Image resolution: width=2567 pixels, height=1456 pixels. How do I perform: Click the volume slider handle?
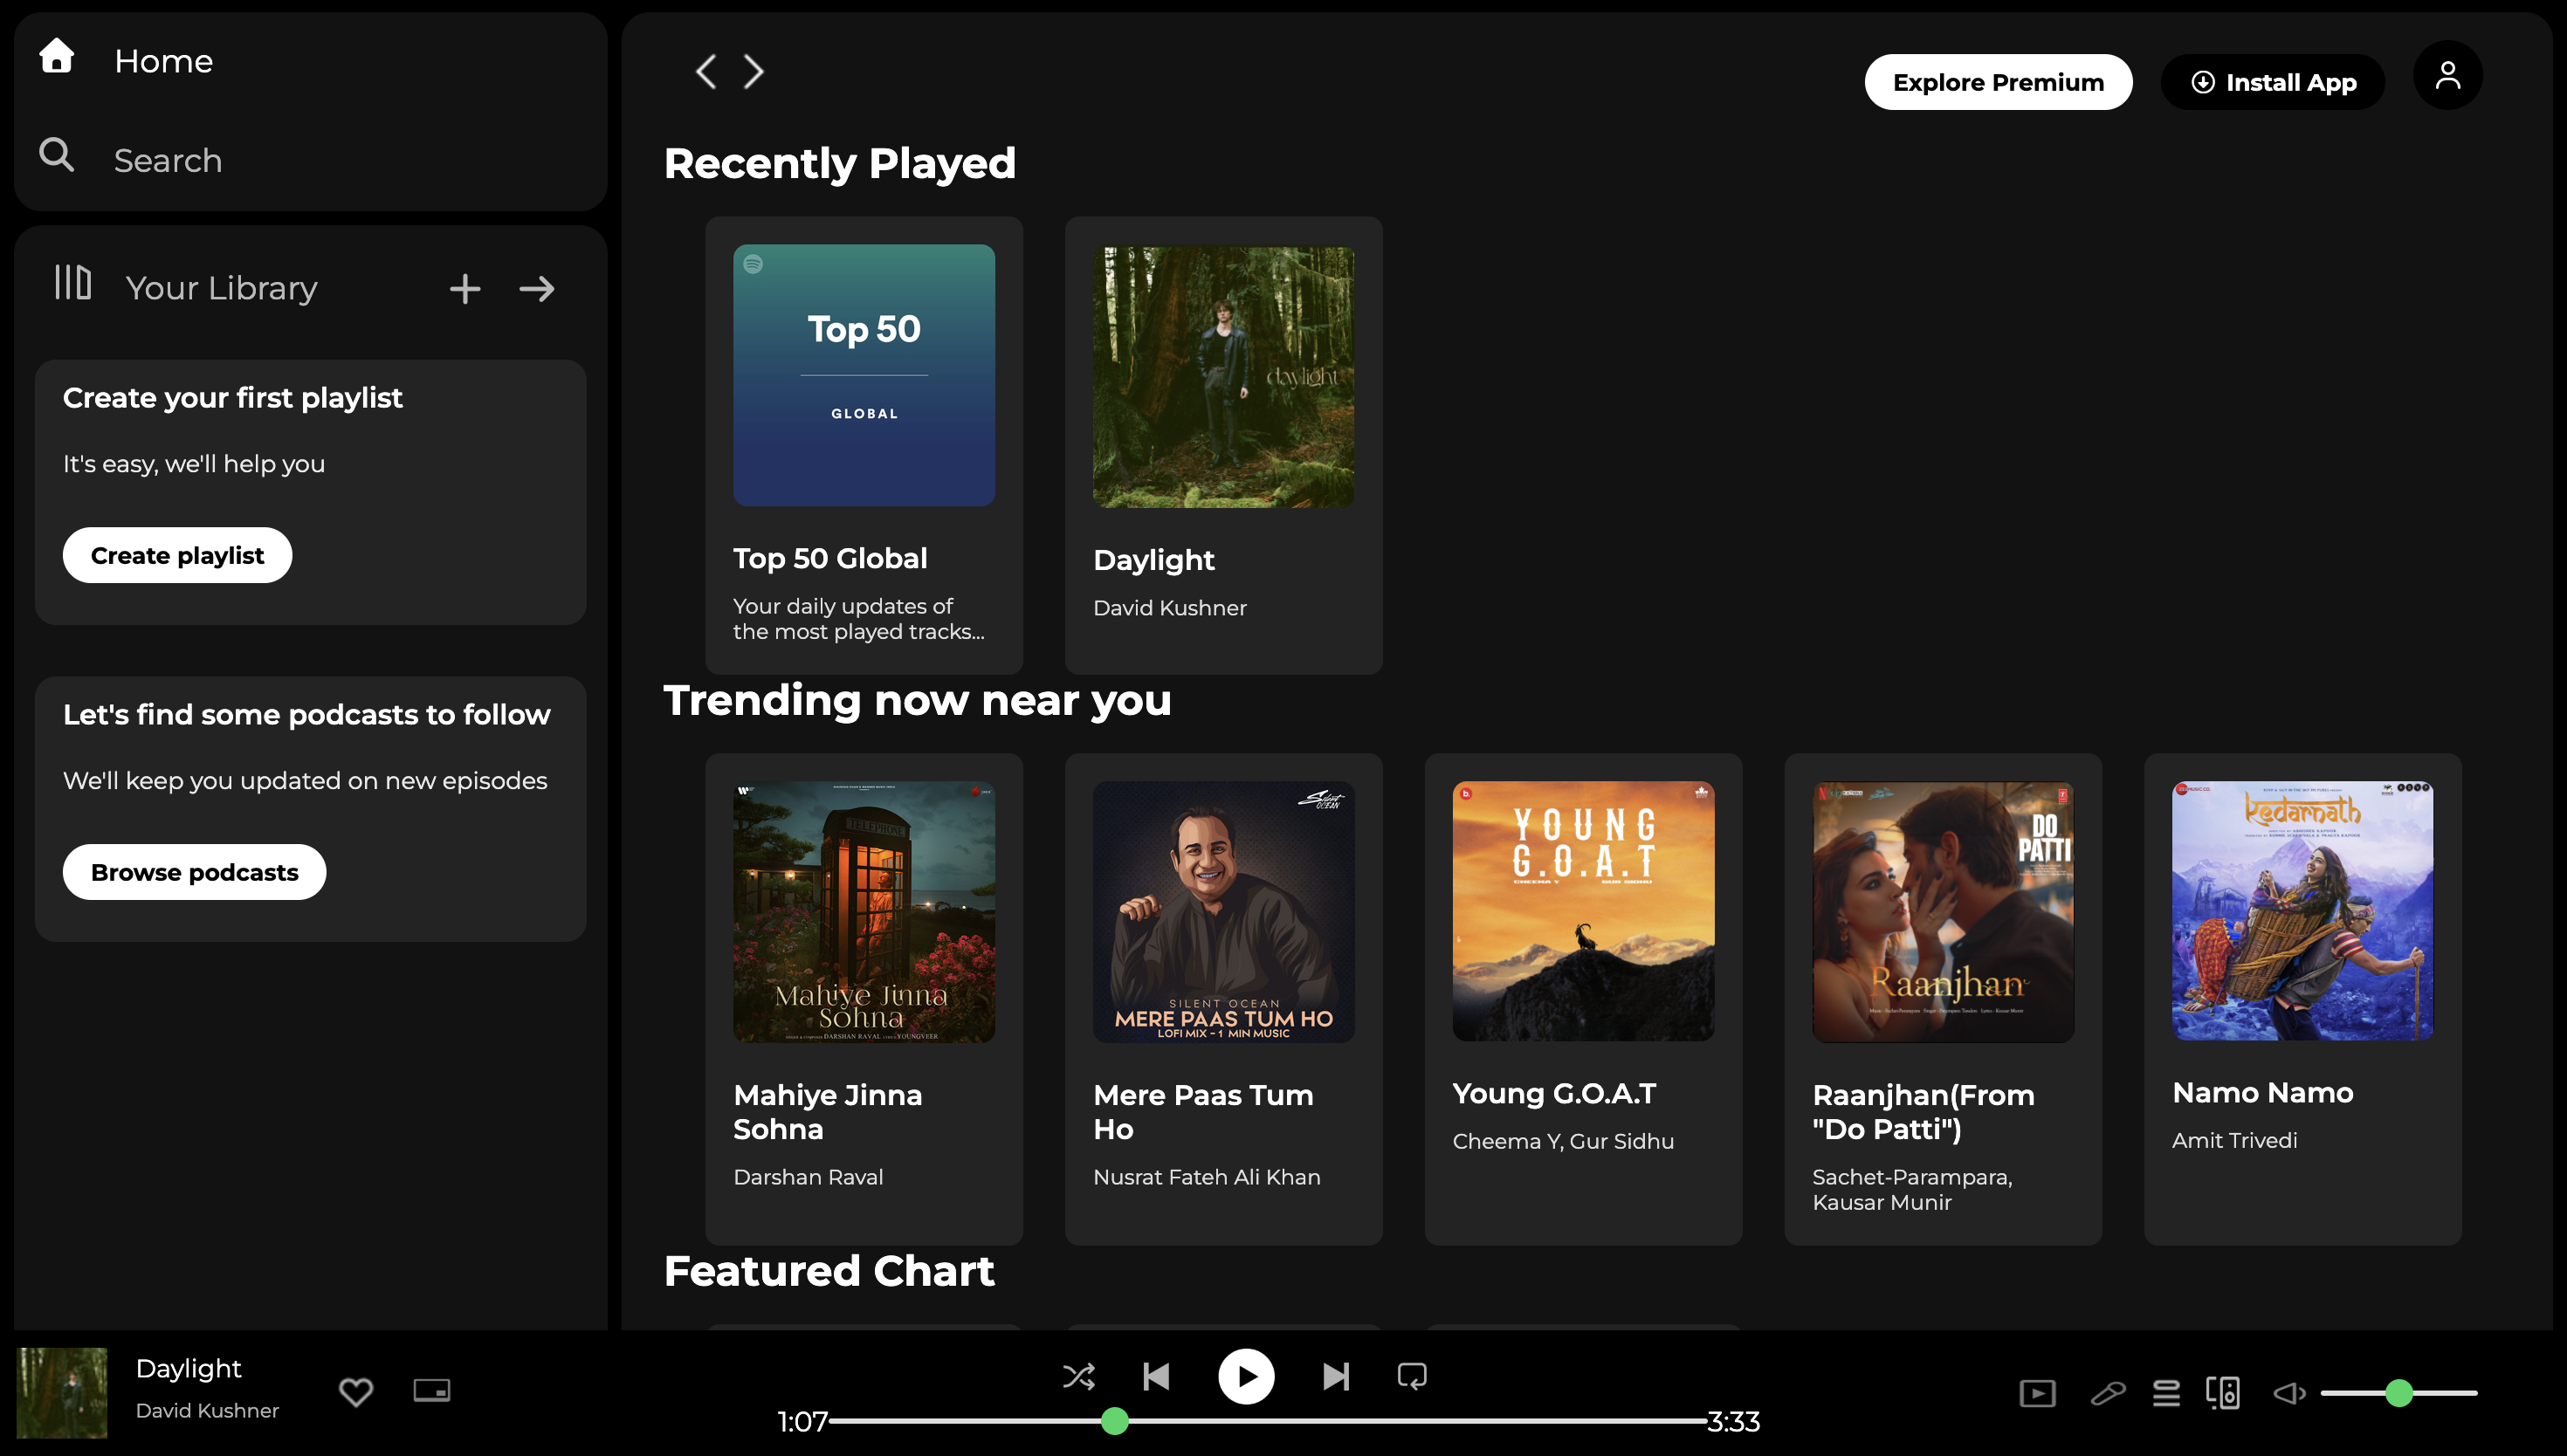click(x=2399, y=1393)
